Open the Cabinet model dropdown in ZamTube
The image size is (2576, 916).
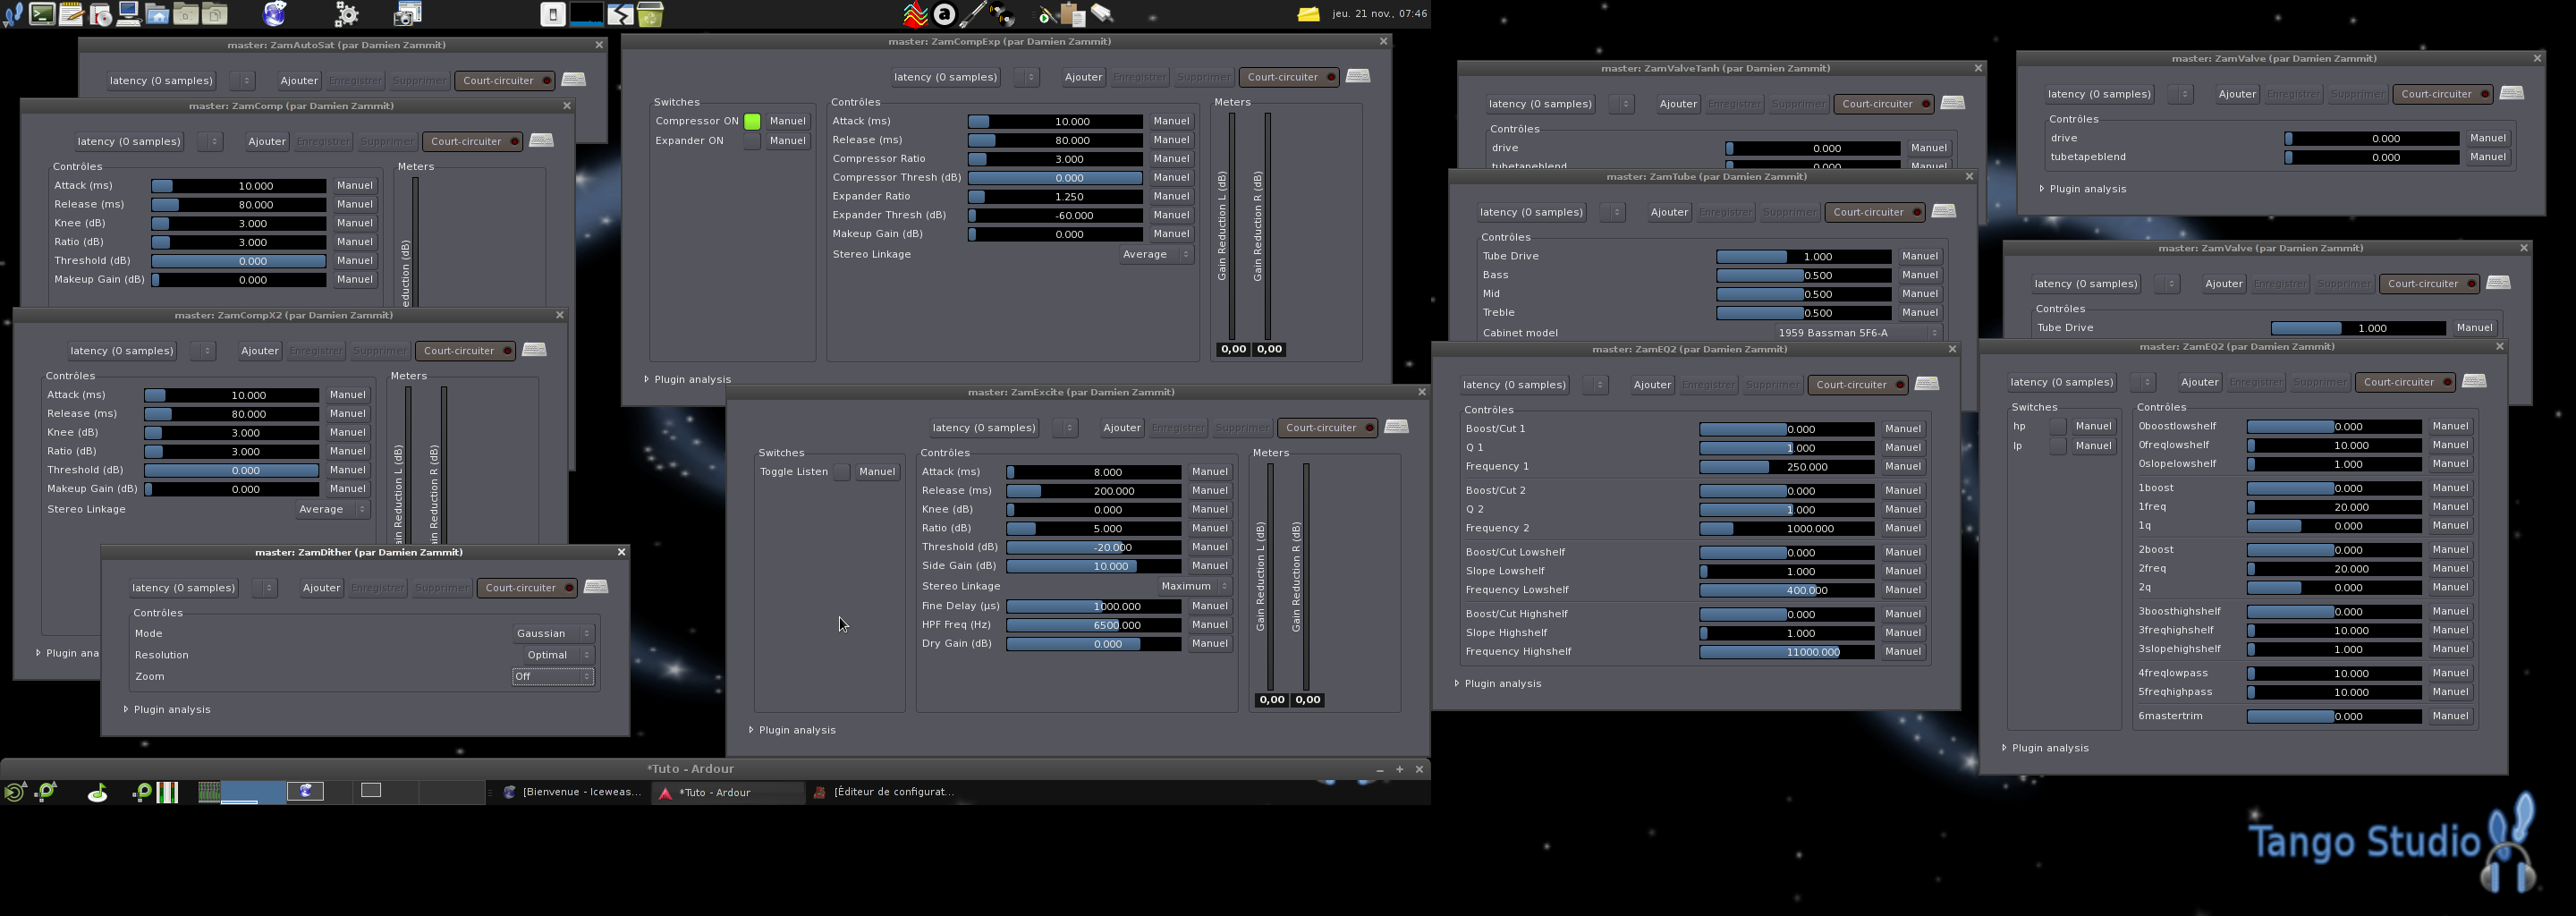click(1858, 333)
